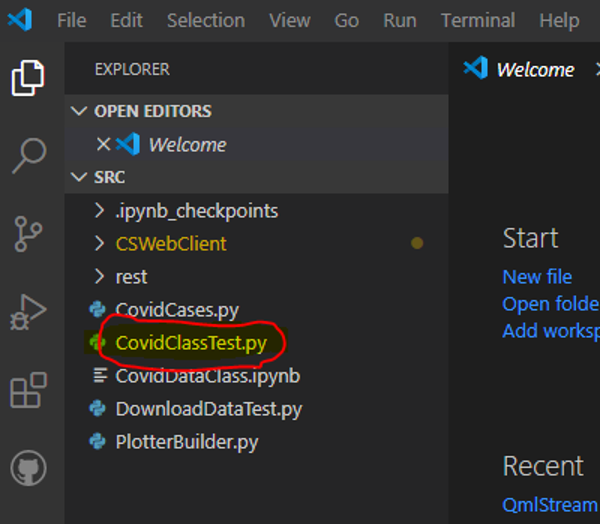Open the Source Control view icon
600x524 pixels.
pos(28,233)
